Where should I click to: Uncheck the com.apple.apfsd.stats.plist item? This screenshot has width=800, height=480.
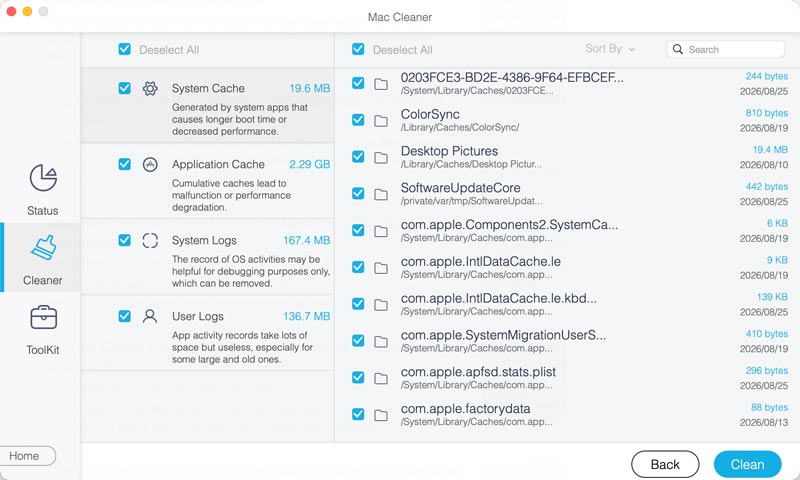[x=358, y=377]
